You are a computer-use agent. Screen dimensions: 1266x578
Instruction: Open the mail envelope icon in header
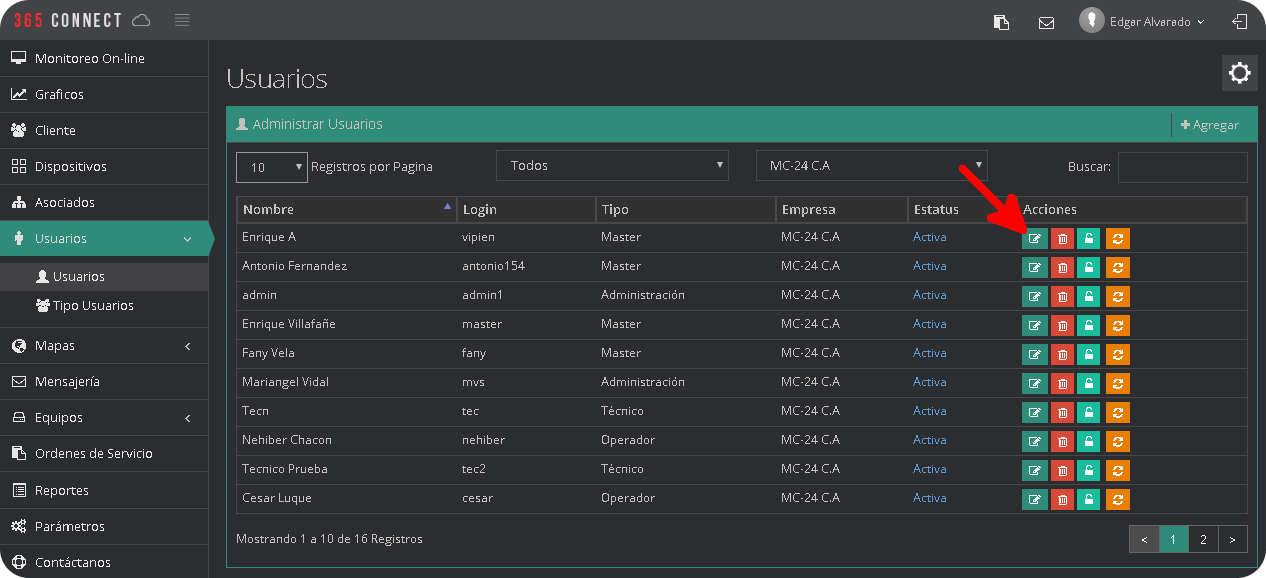(x=1046, y=22)
